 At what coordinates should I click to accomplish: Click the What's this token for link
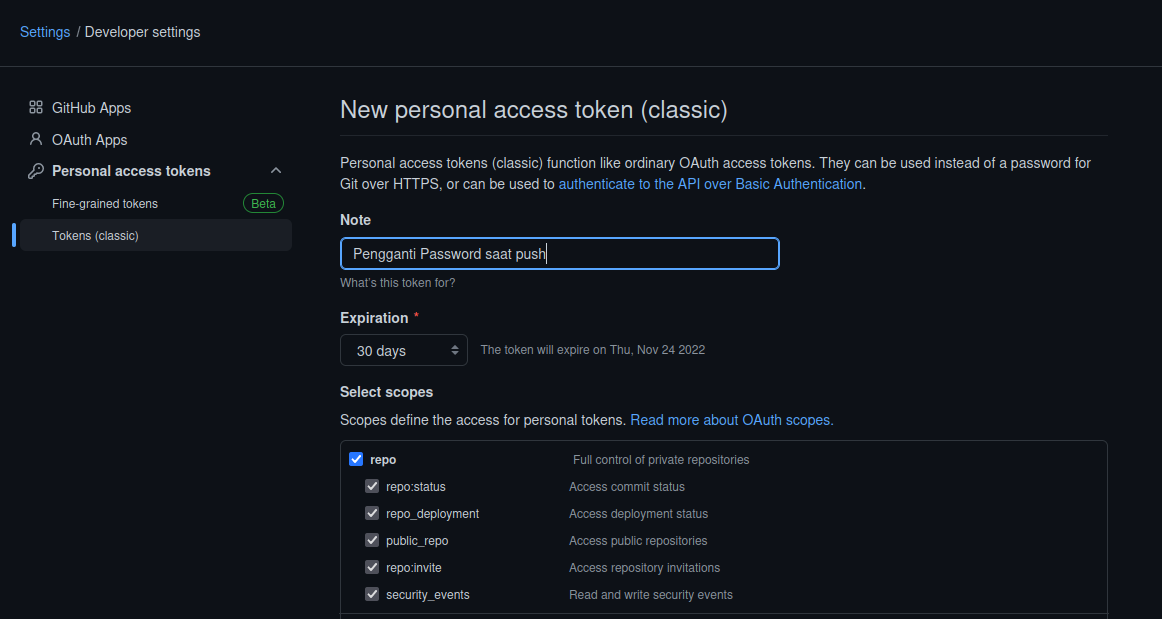pos(397,282)
